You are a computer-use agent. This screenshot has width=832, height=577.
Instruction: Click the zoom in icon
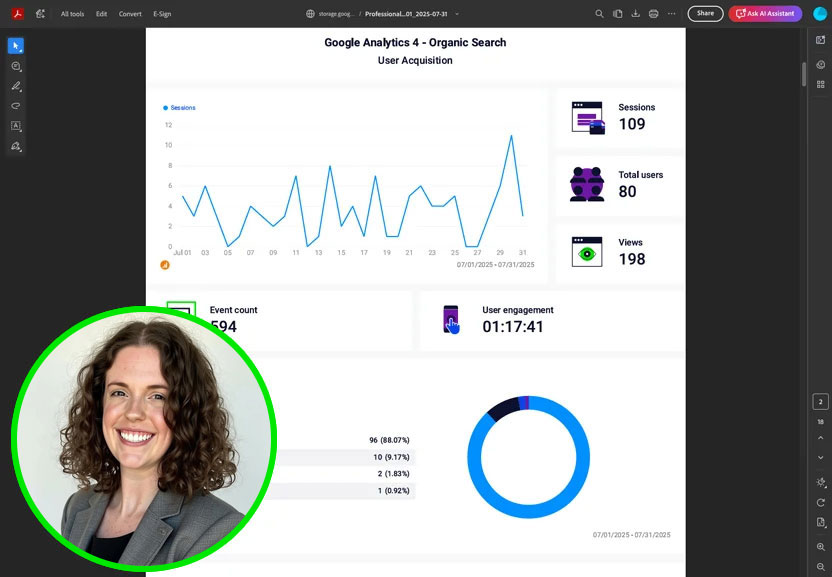(x=820, y=547)
